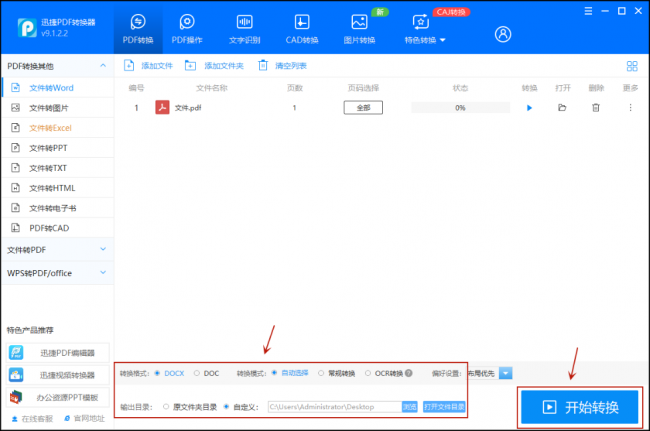
Task: Open 迅捷视频转换器 recommendation
Action: coord(58,375)
